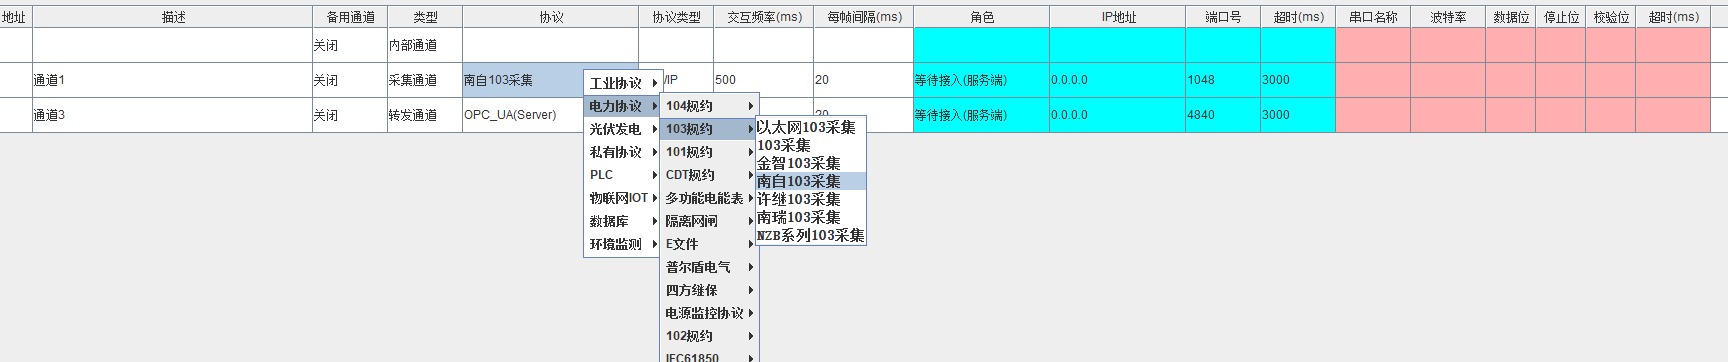The width and height of the screenshot is (1728, 362).
Task: Select the 采集通道 type cell
Action: click(x=425, y=80)
